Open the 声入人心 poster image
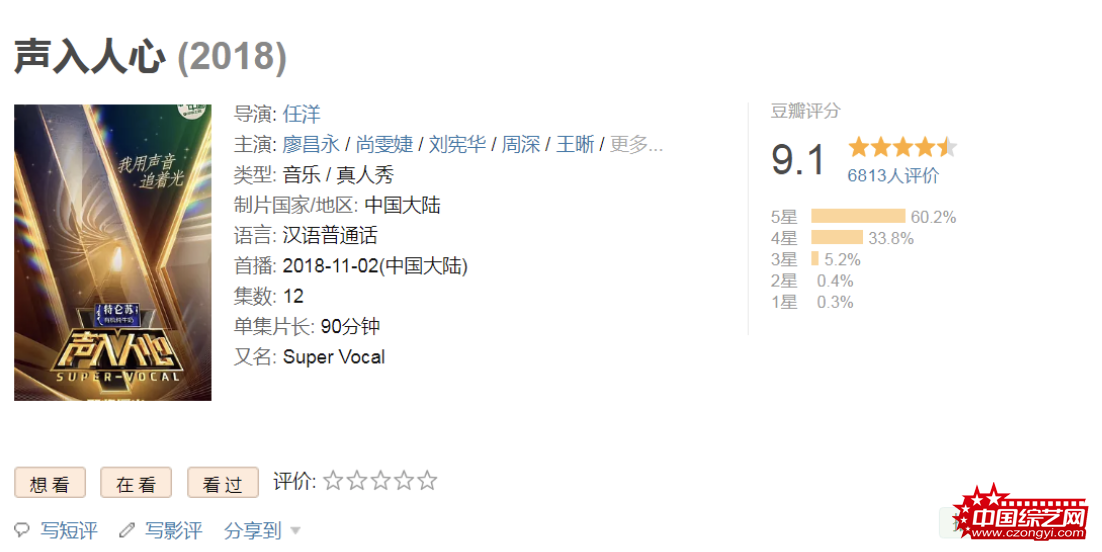 (112, 252)
